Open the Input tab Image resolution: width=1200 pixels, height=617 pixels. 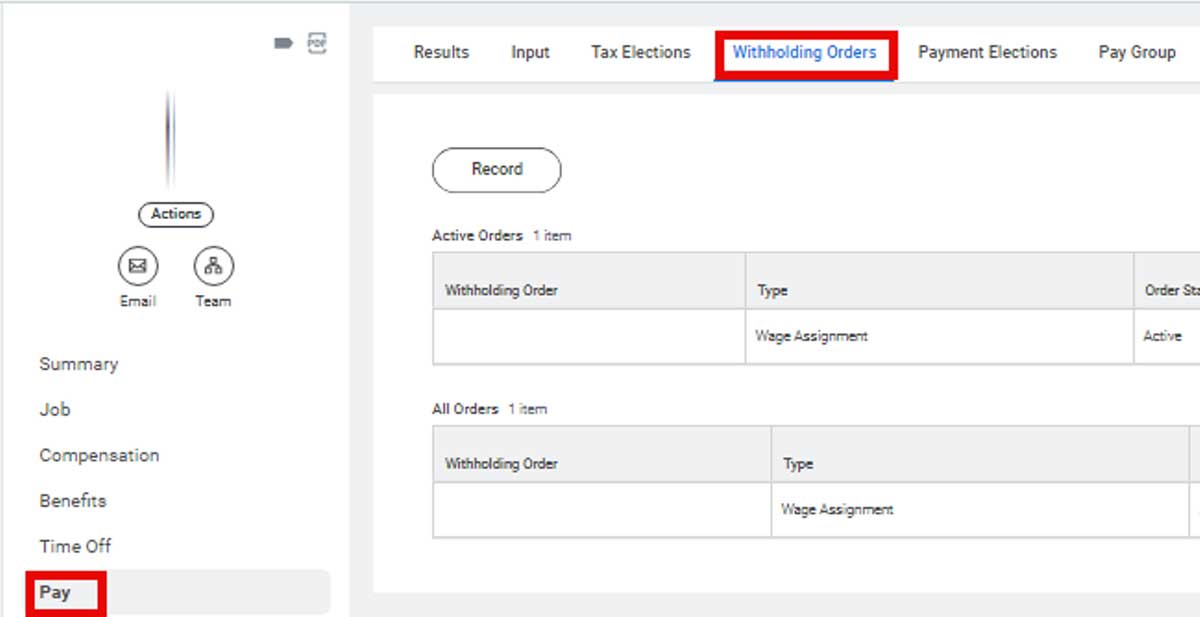pyautogui.click(x=530, y=52)
